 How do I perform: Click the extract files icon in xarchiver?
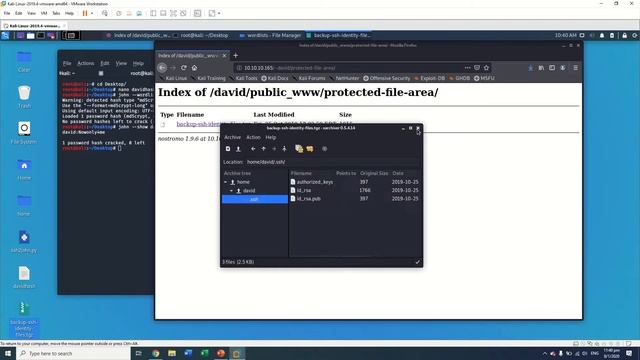(310, 149)
